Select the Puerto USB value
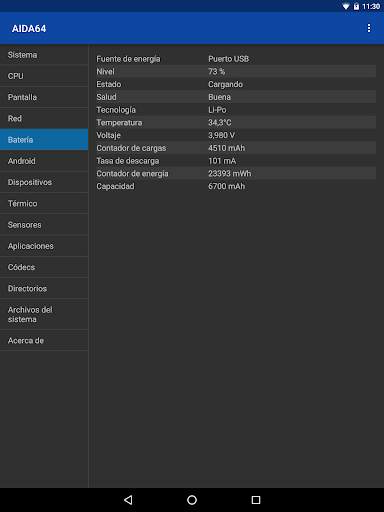The width and height of the screenshot is (384, 512). pos(229,59)
